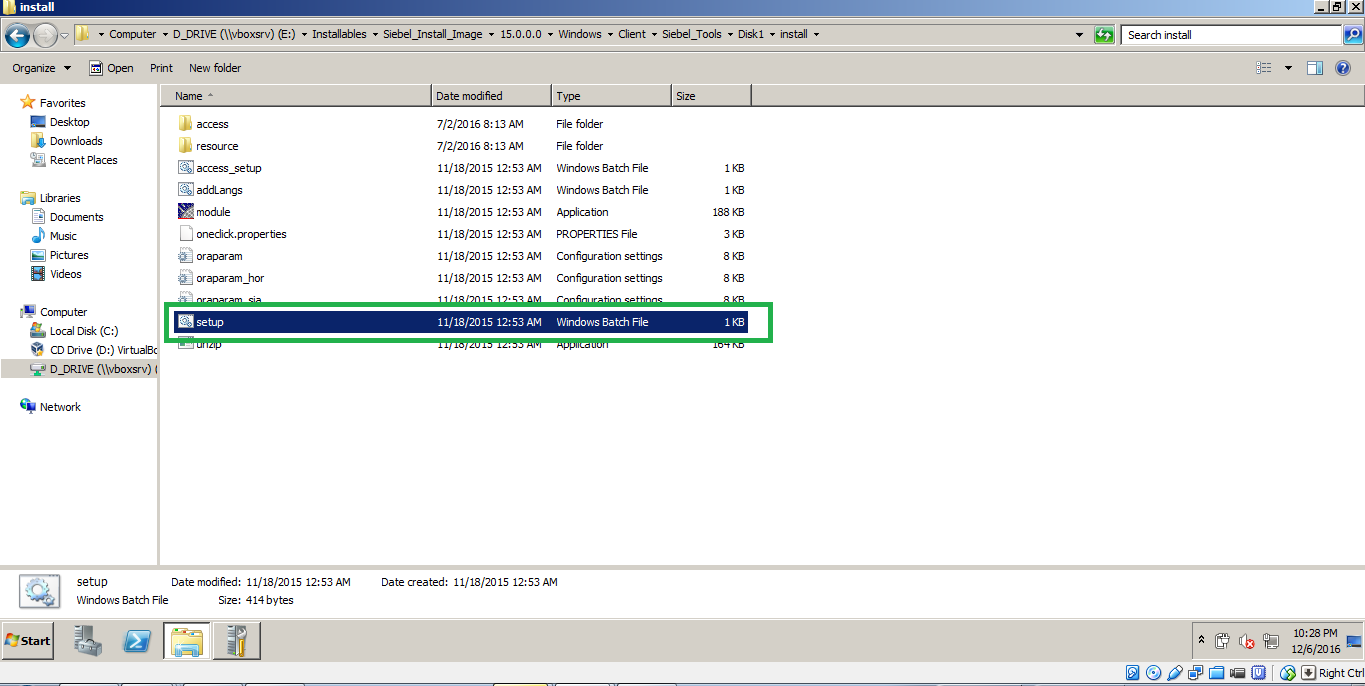The image size is (1365, 686).
Task: Open the change-view dropdown arrow
Action: click(1289, 67)
